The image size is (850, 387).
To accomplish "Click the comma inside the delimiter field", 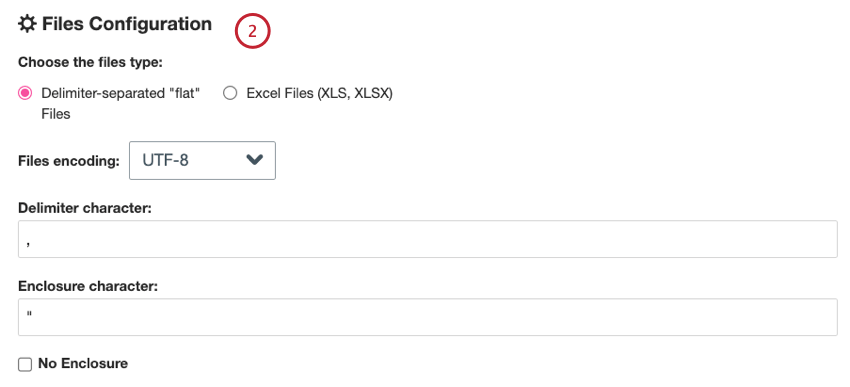I will click(28, 244).
